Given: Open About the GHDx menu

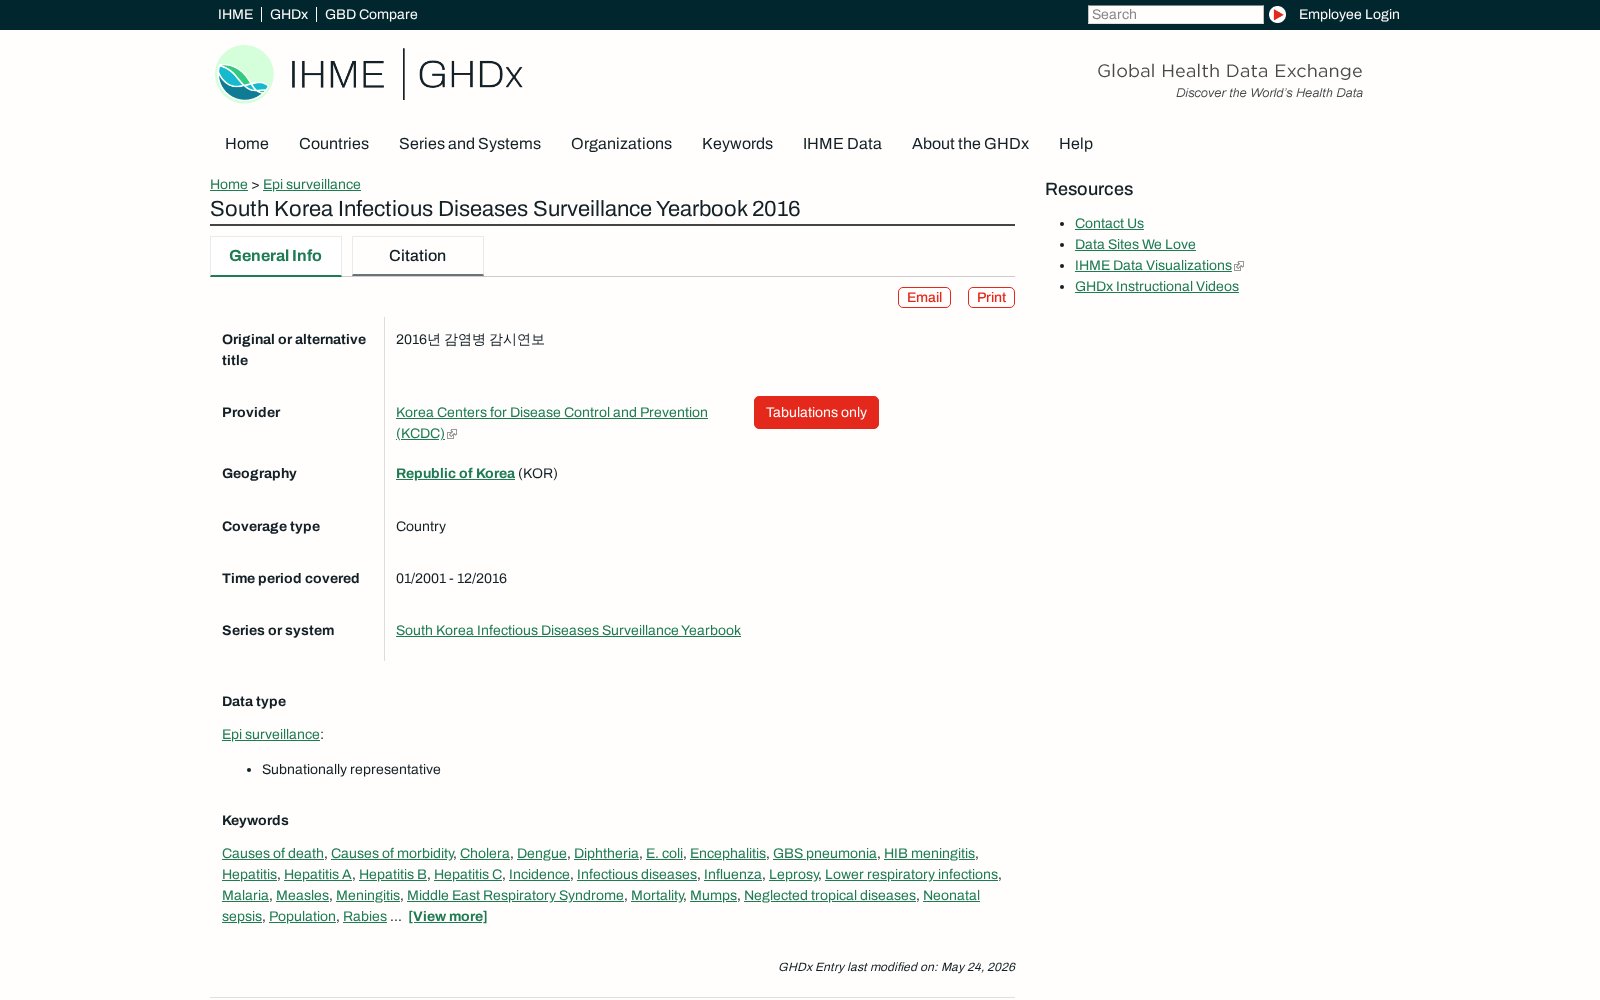Looking at the screenshot, I should pos(970,144).
